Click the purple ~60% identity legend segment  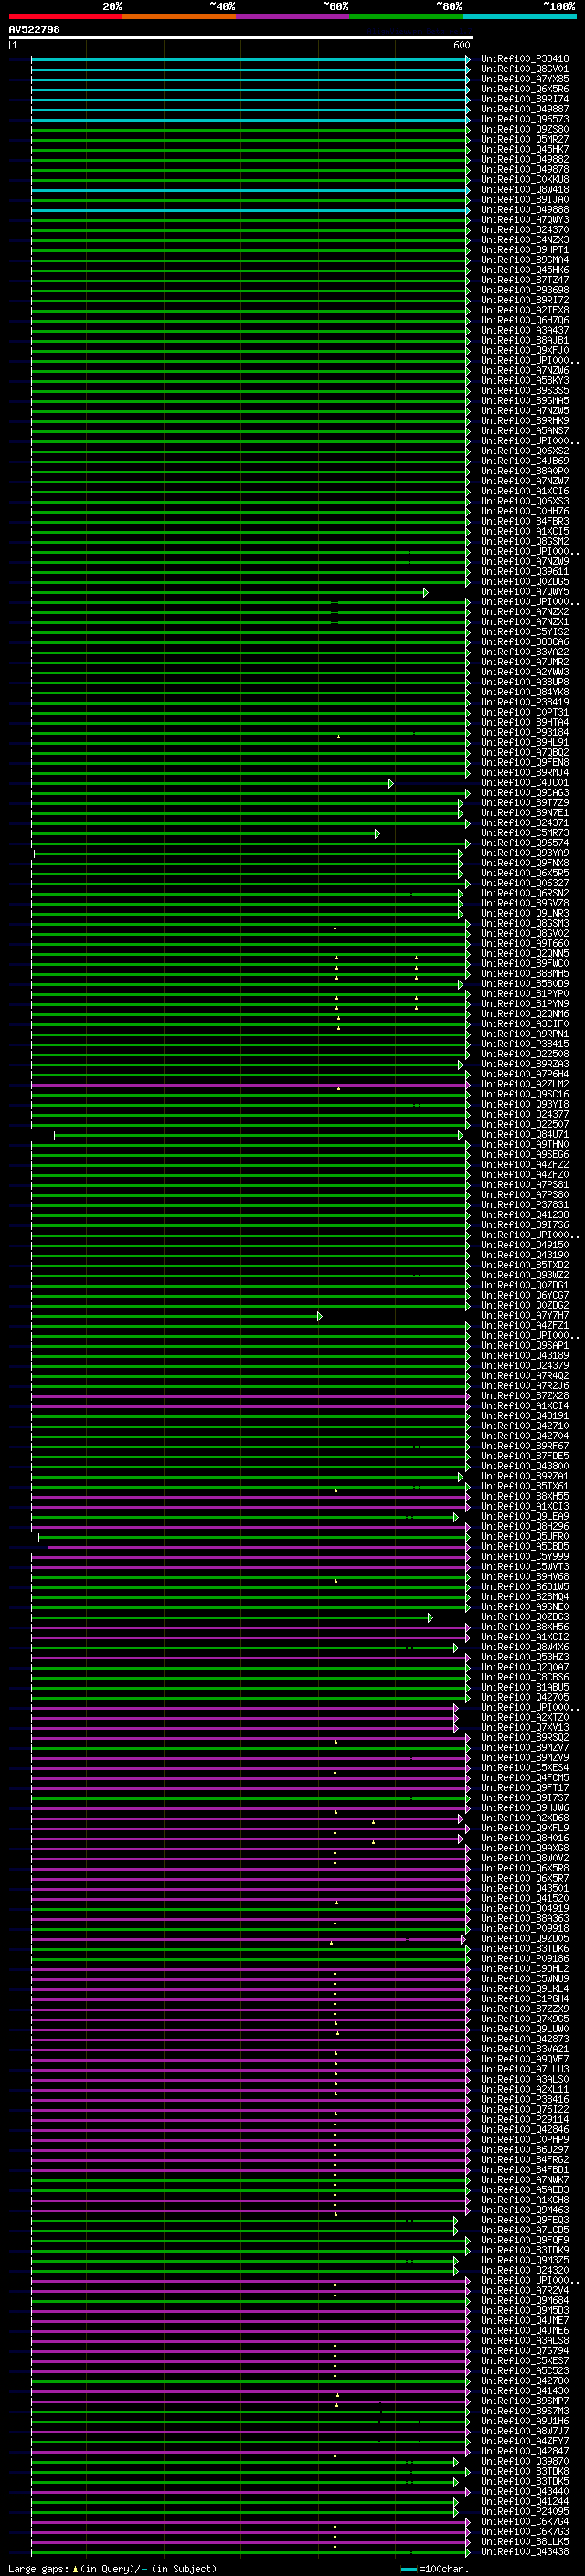[292, 16]
